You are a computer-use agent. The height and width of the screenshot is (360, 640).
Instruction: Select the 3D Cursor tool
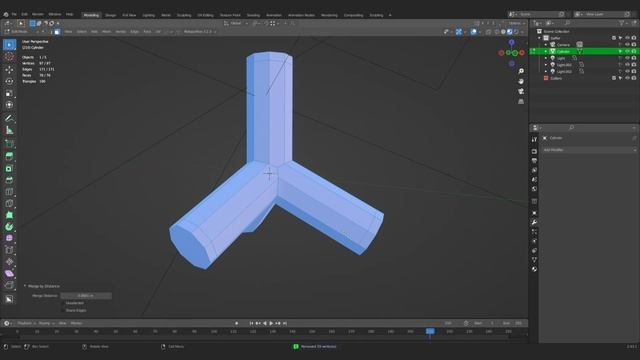(9, 57)
